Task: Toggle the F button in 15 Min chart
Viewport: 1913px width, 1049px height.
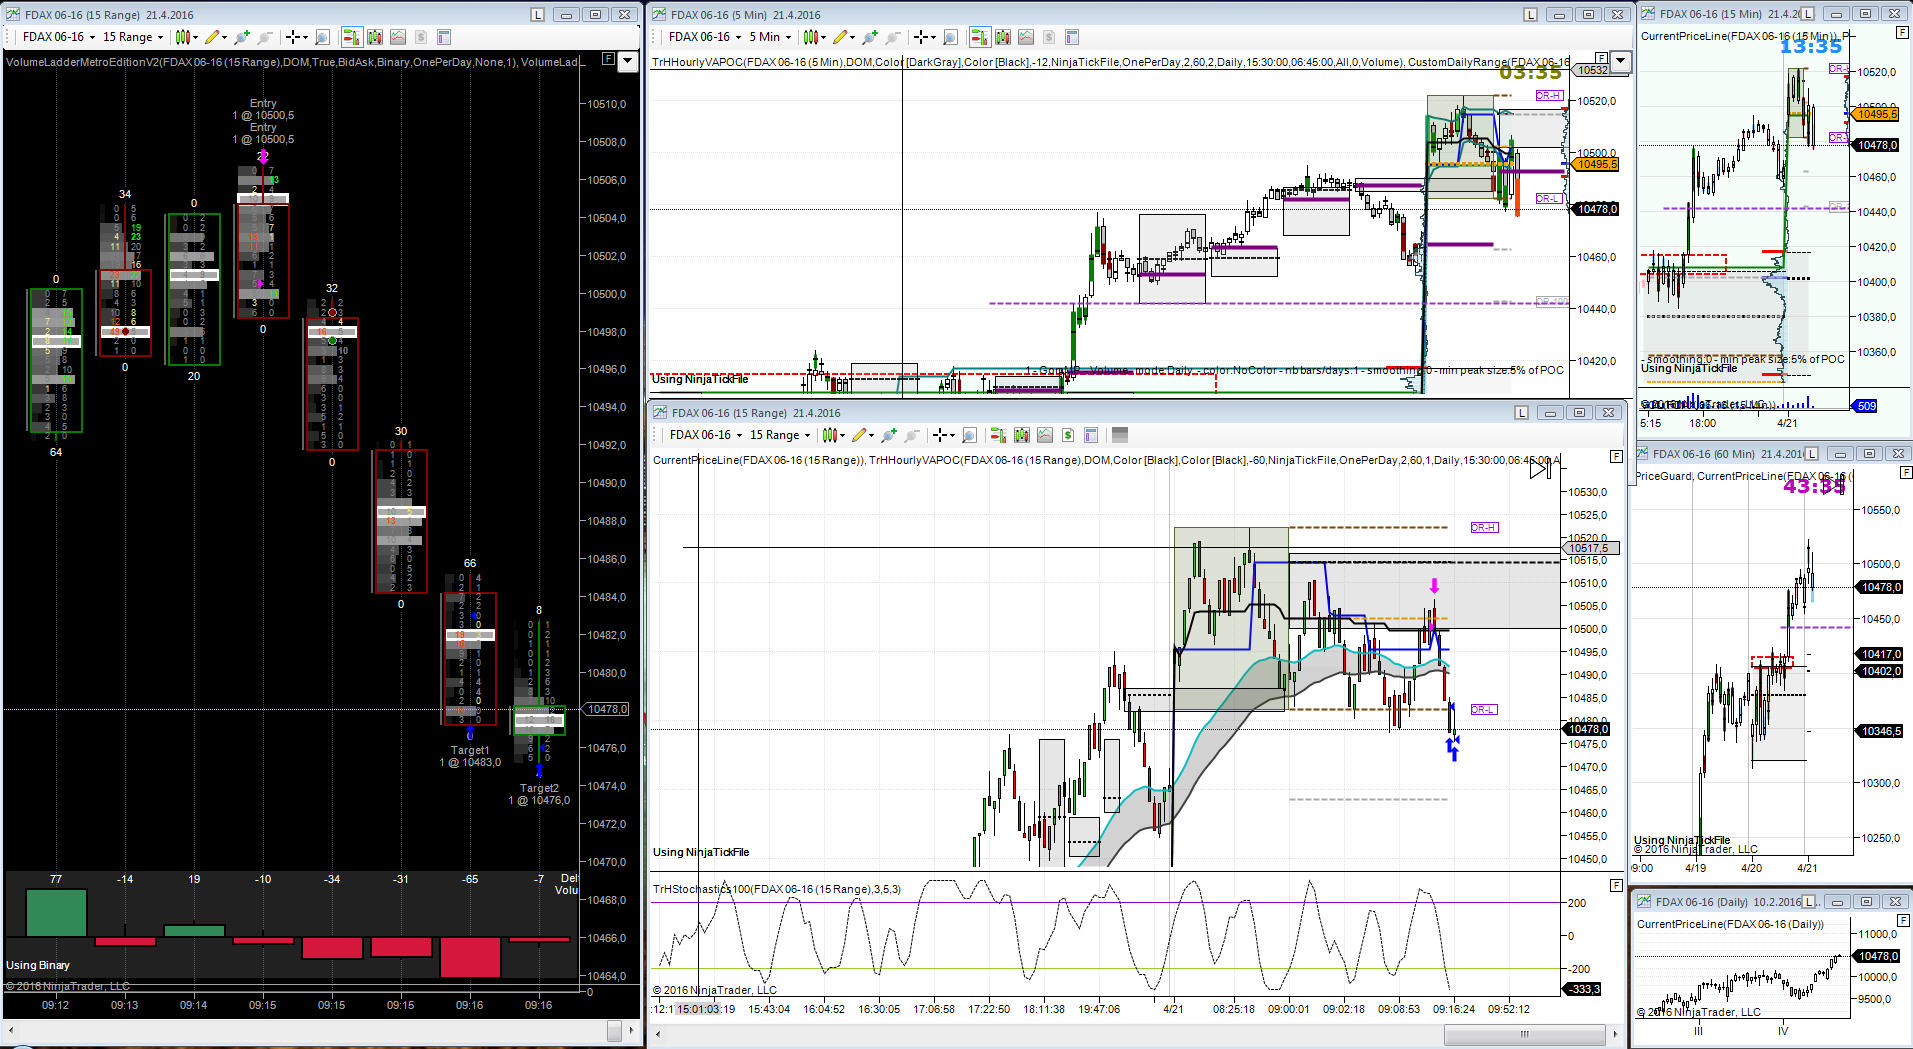Action: (x=1902, y=33)
